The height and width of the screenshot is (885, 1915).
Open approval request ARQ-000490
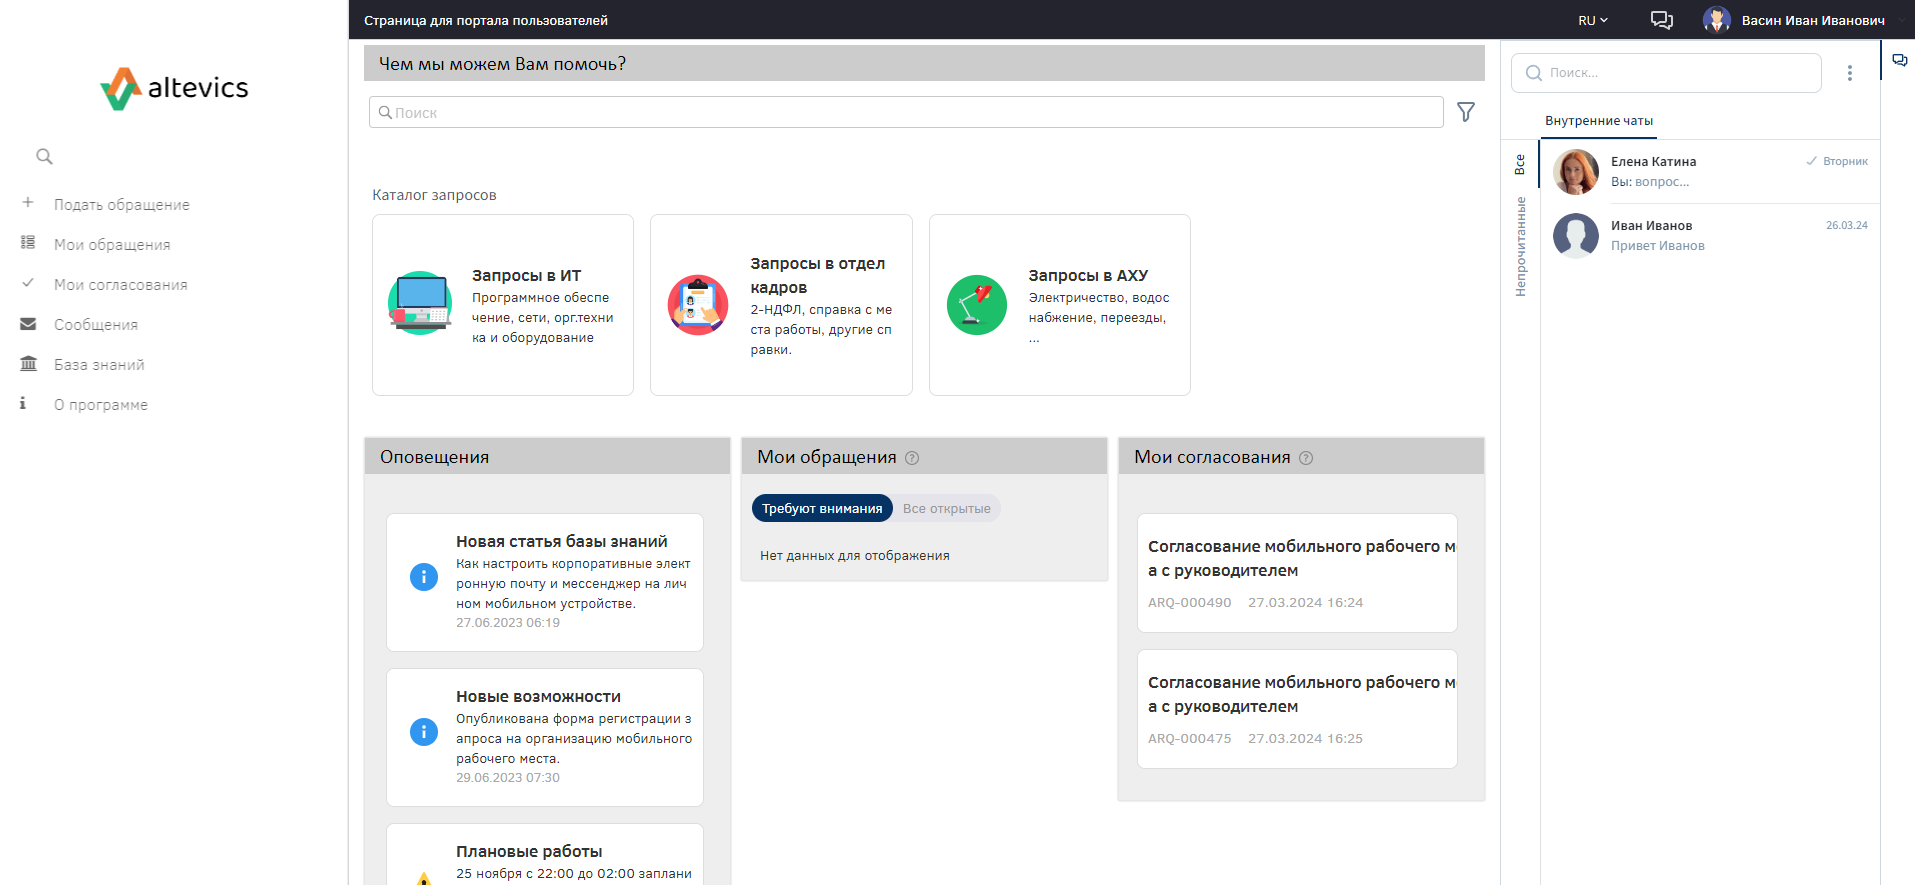(x=1296, y=572)
